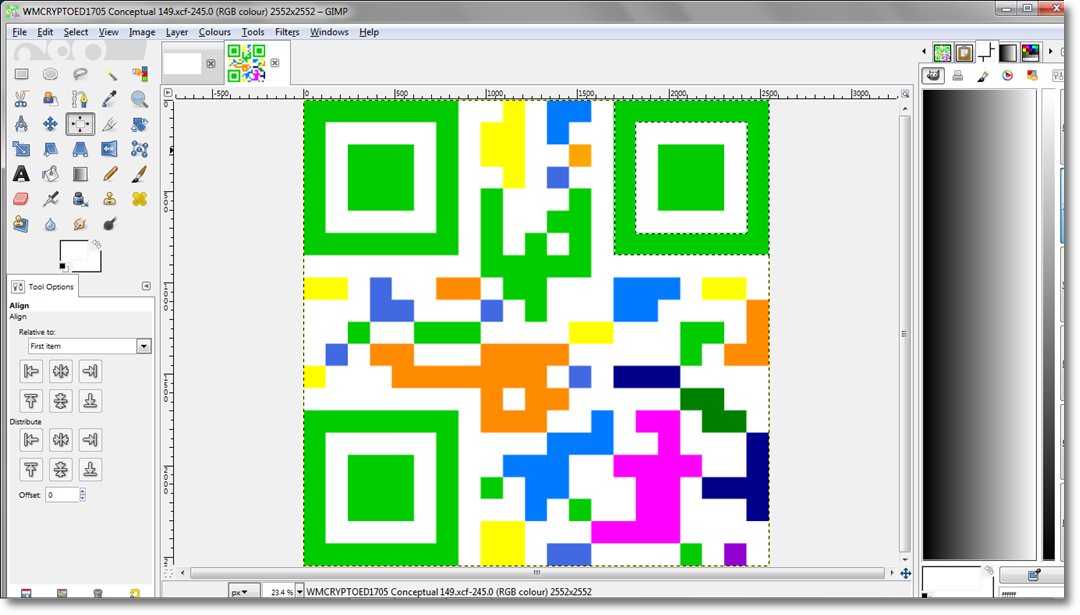The image size is (1080, 615).
Task: Delete tool preset trash icon
Action: (98, 594)
